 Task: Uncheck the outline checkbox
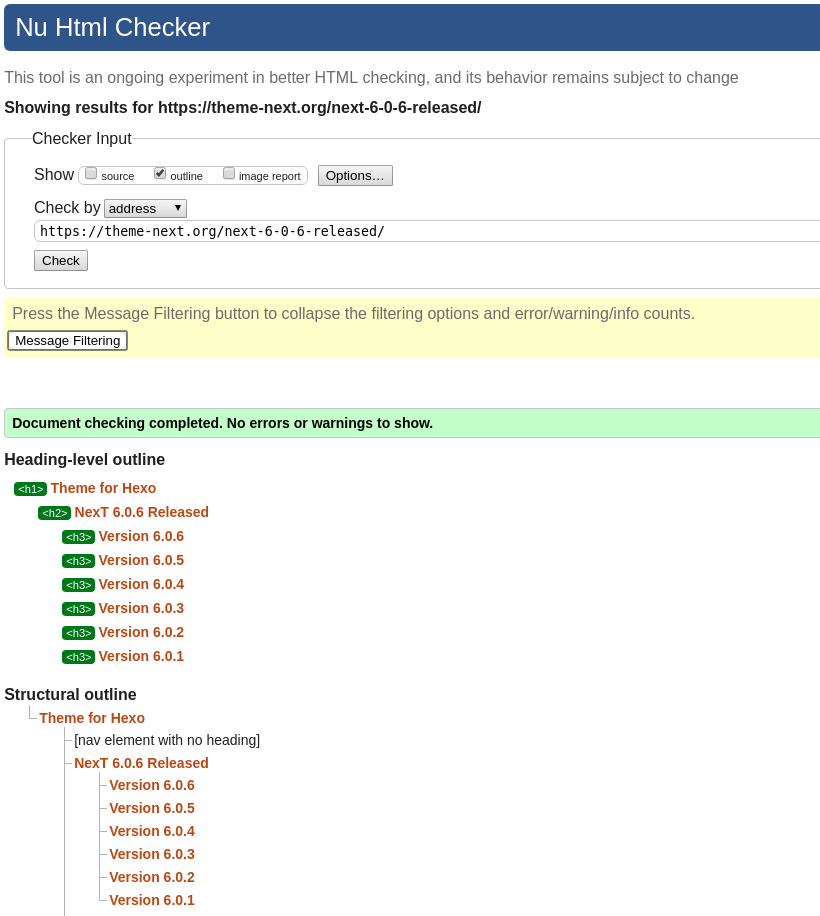(160, 174)
